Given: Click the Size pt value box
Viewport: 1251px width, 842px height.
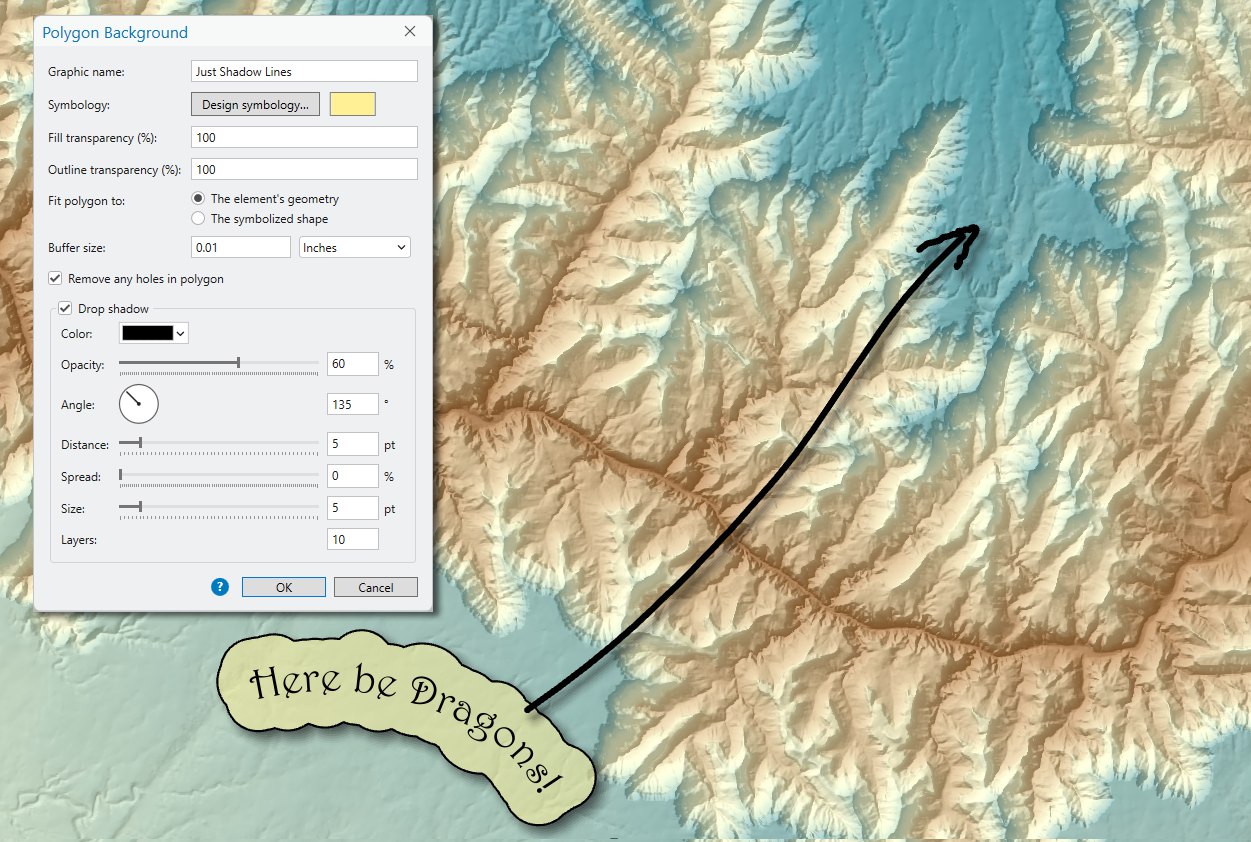Looking at the screenshot, I should click(353, 508).
